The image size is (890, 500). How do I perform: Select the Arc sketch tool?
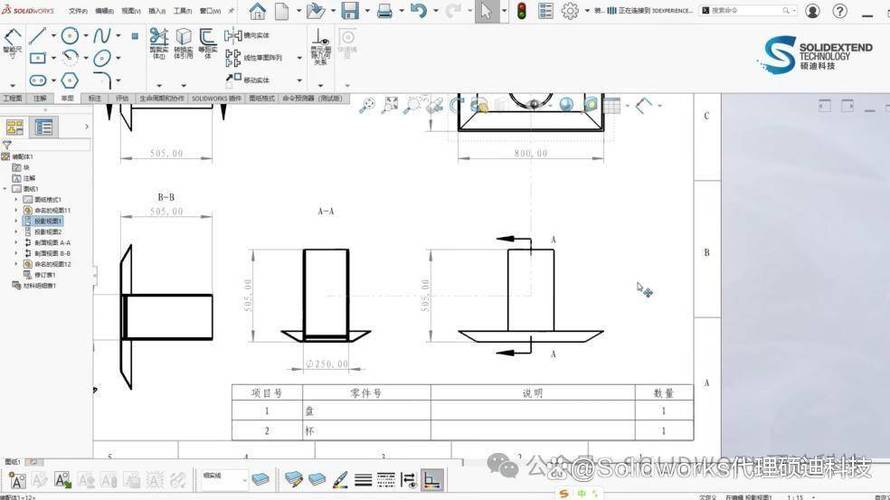(70, 58)
